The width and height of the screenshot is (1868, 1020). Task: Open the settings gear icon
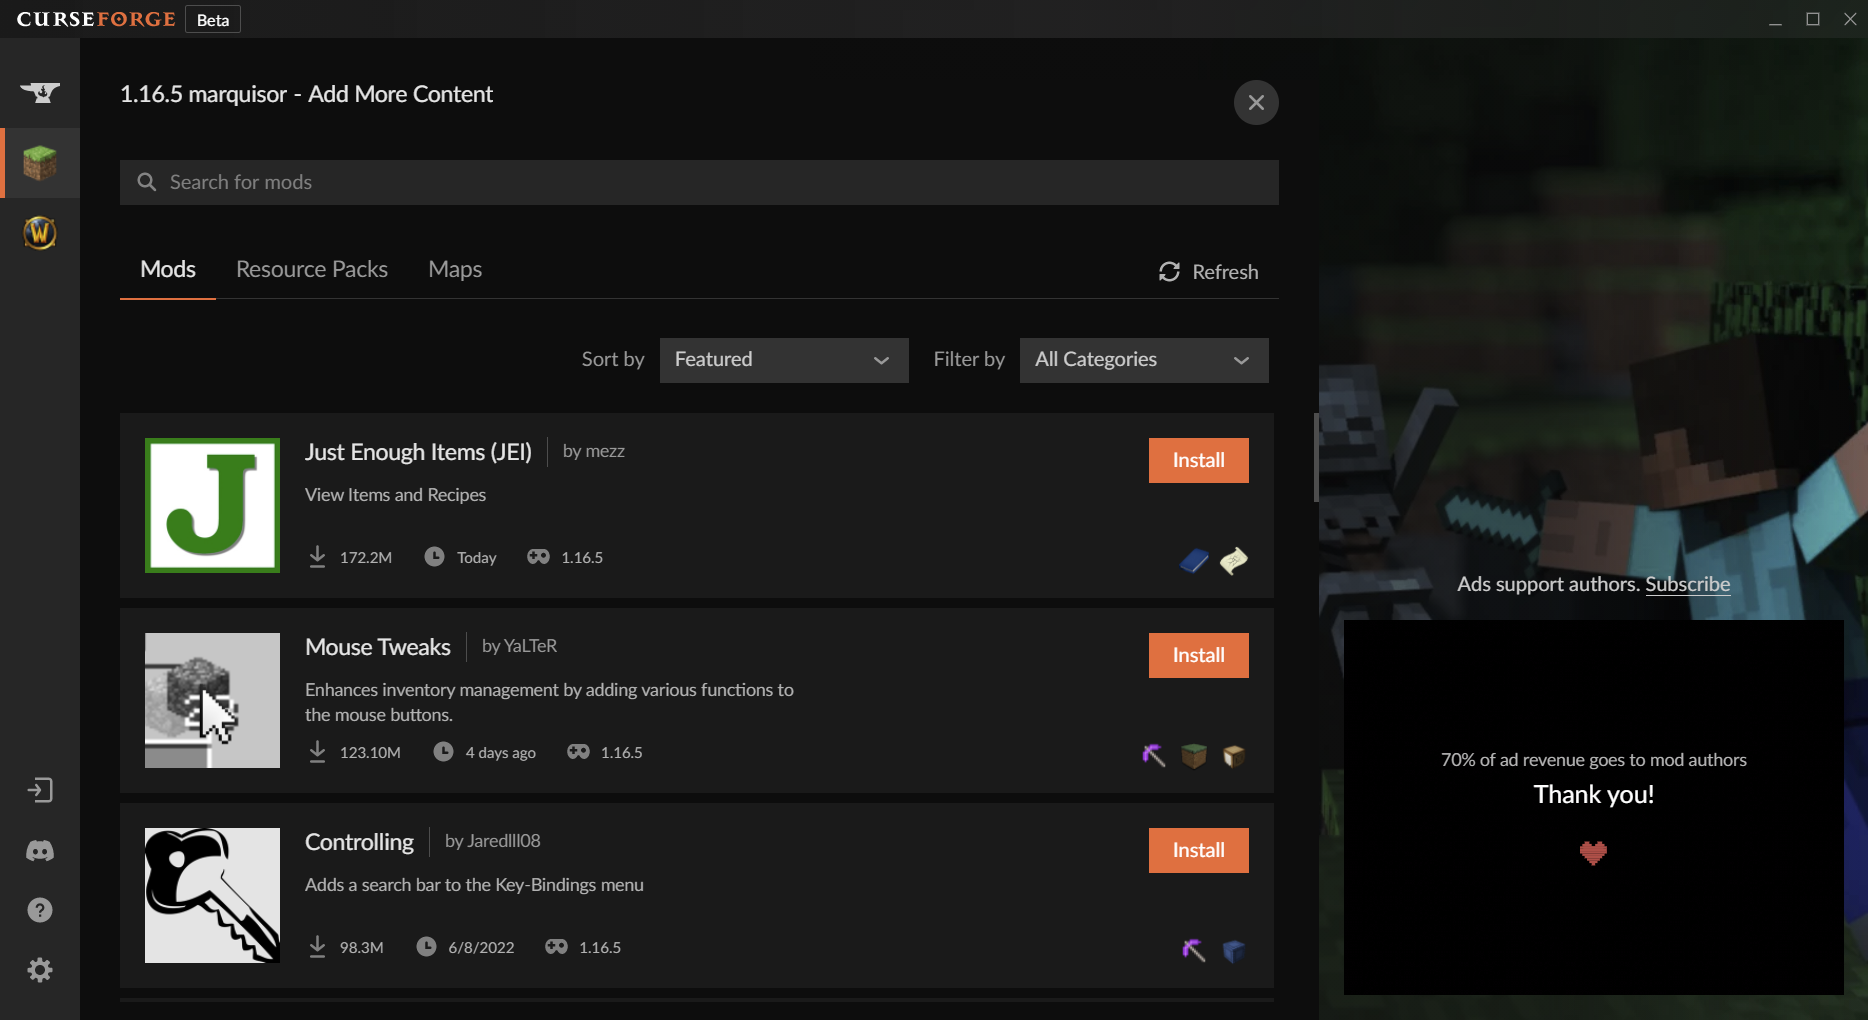40,970
